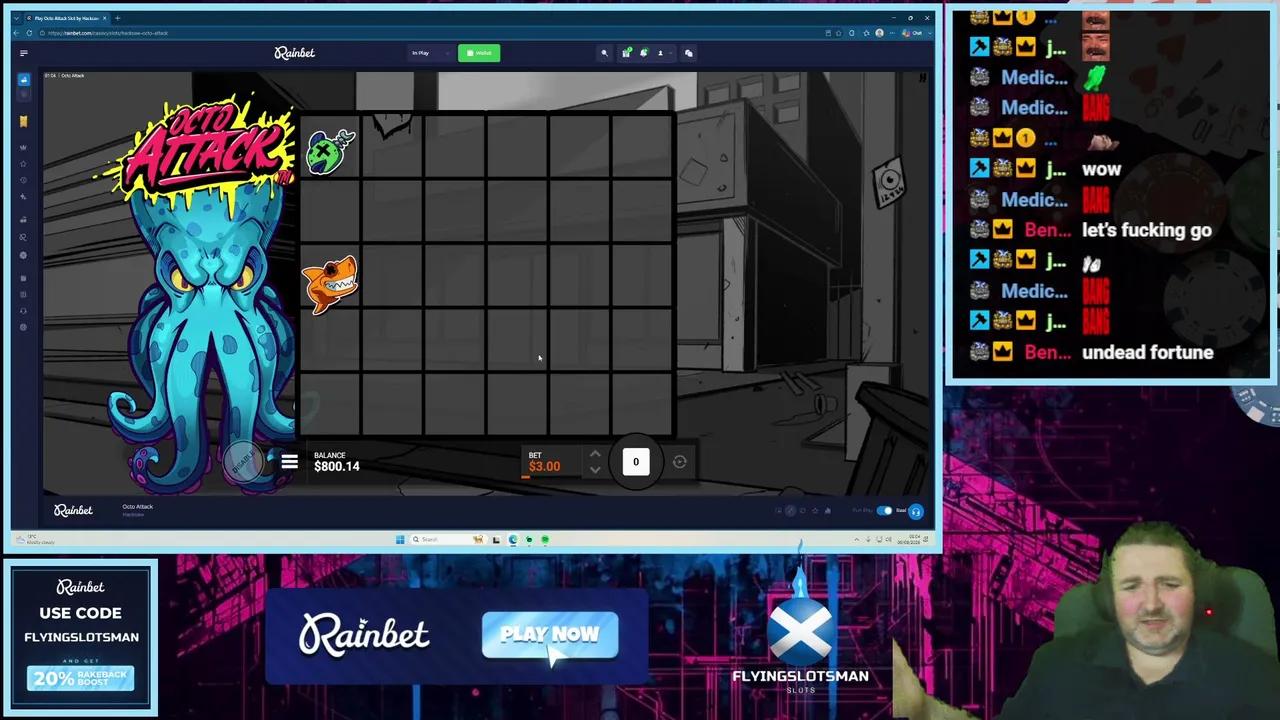Click the Rainbet logo in header

pos(295,53)
